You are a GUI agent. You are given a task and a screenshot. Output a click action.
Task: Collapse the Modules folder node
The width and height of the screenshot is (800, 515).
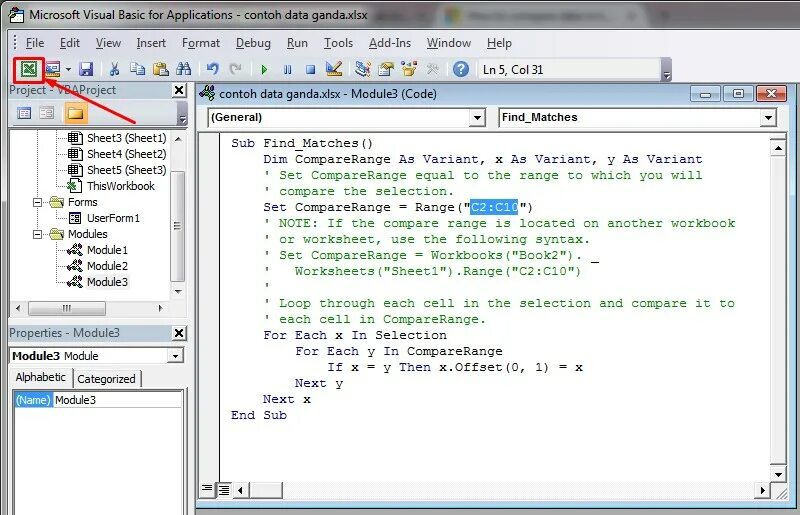[x=37, y=234]
